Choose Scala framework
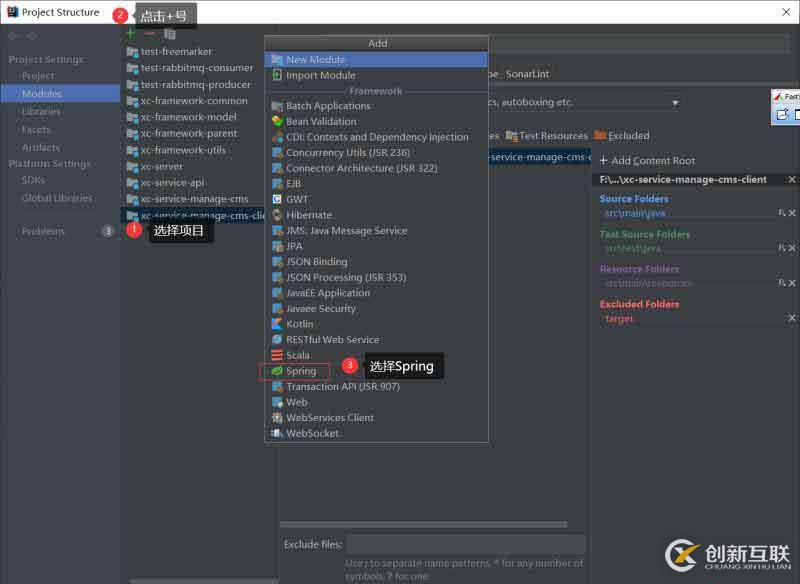 (376, 355)
